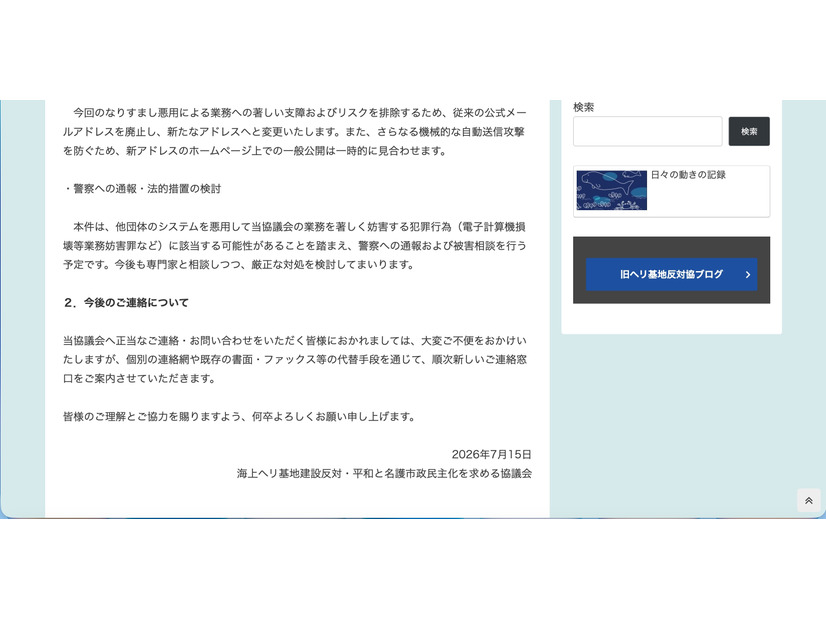The height and width of the screenshot is (620, 826).
Task: Click the scroll-to-top double chevron icon
Action: point(809,500)
